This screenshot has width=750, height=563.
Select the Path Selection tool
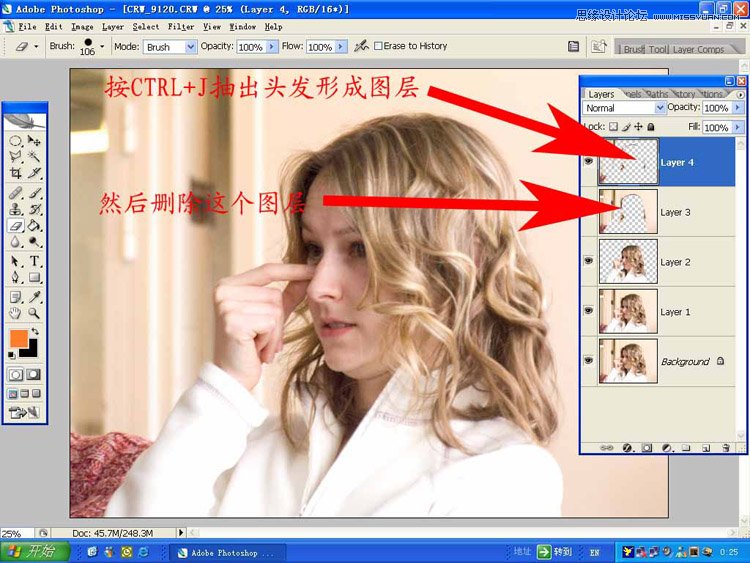point(15,261)
